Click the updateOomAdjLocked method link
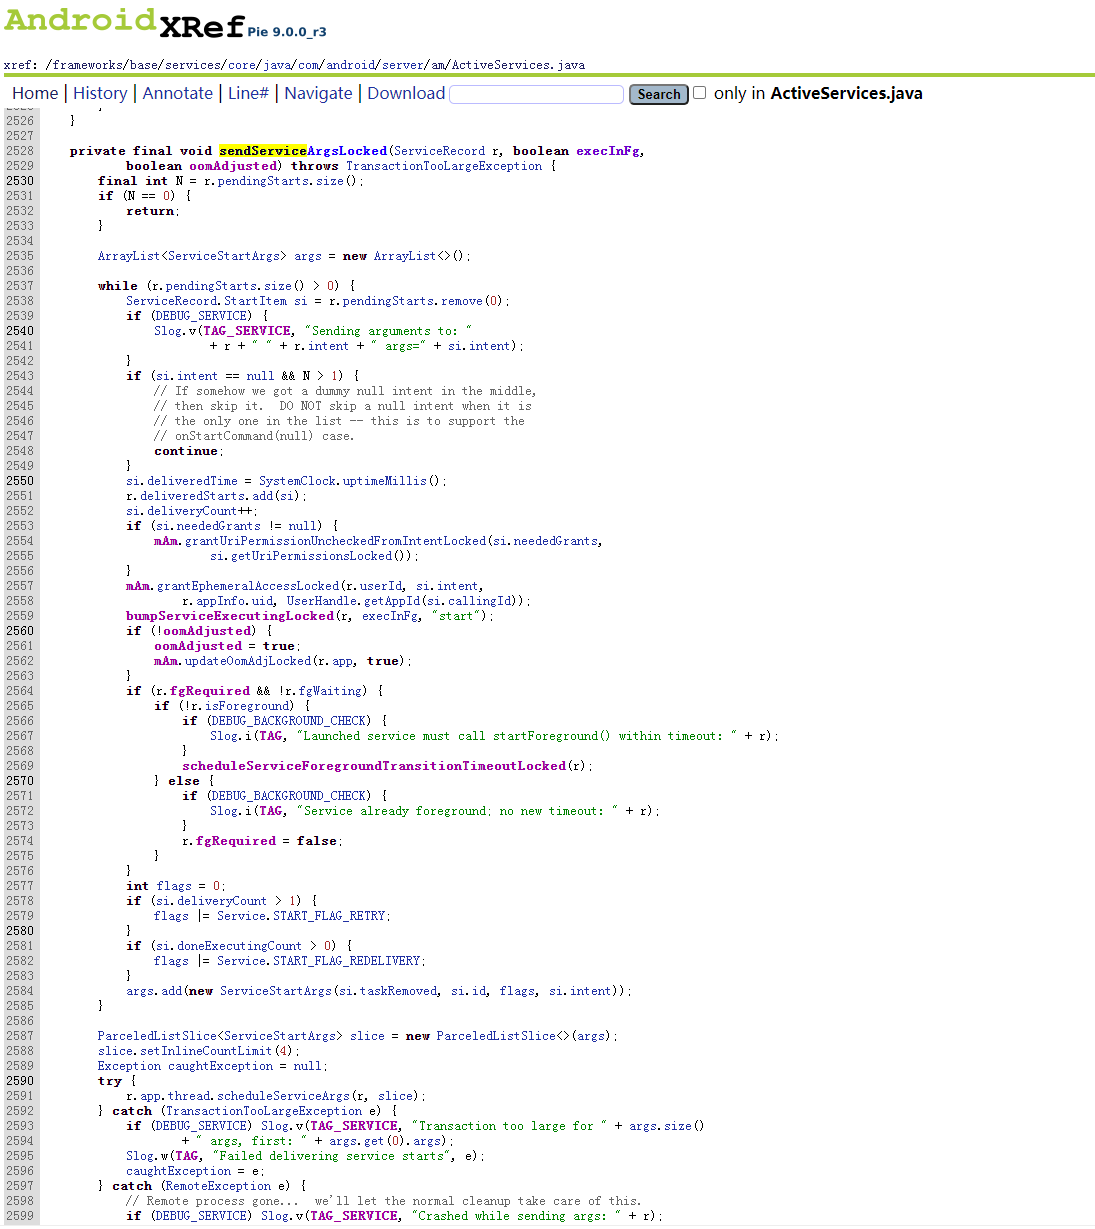 pyautogui.click(x=248, y=661)
